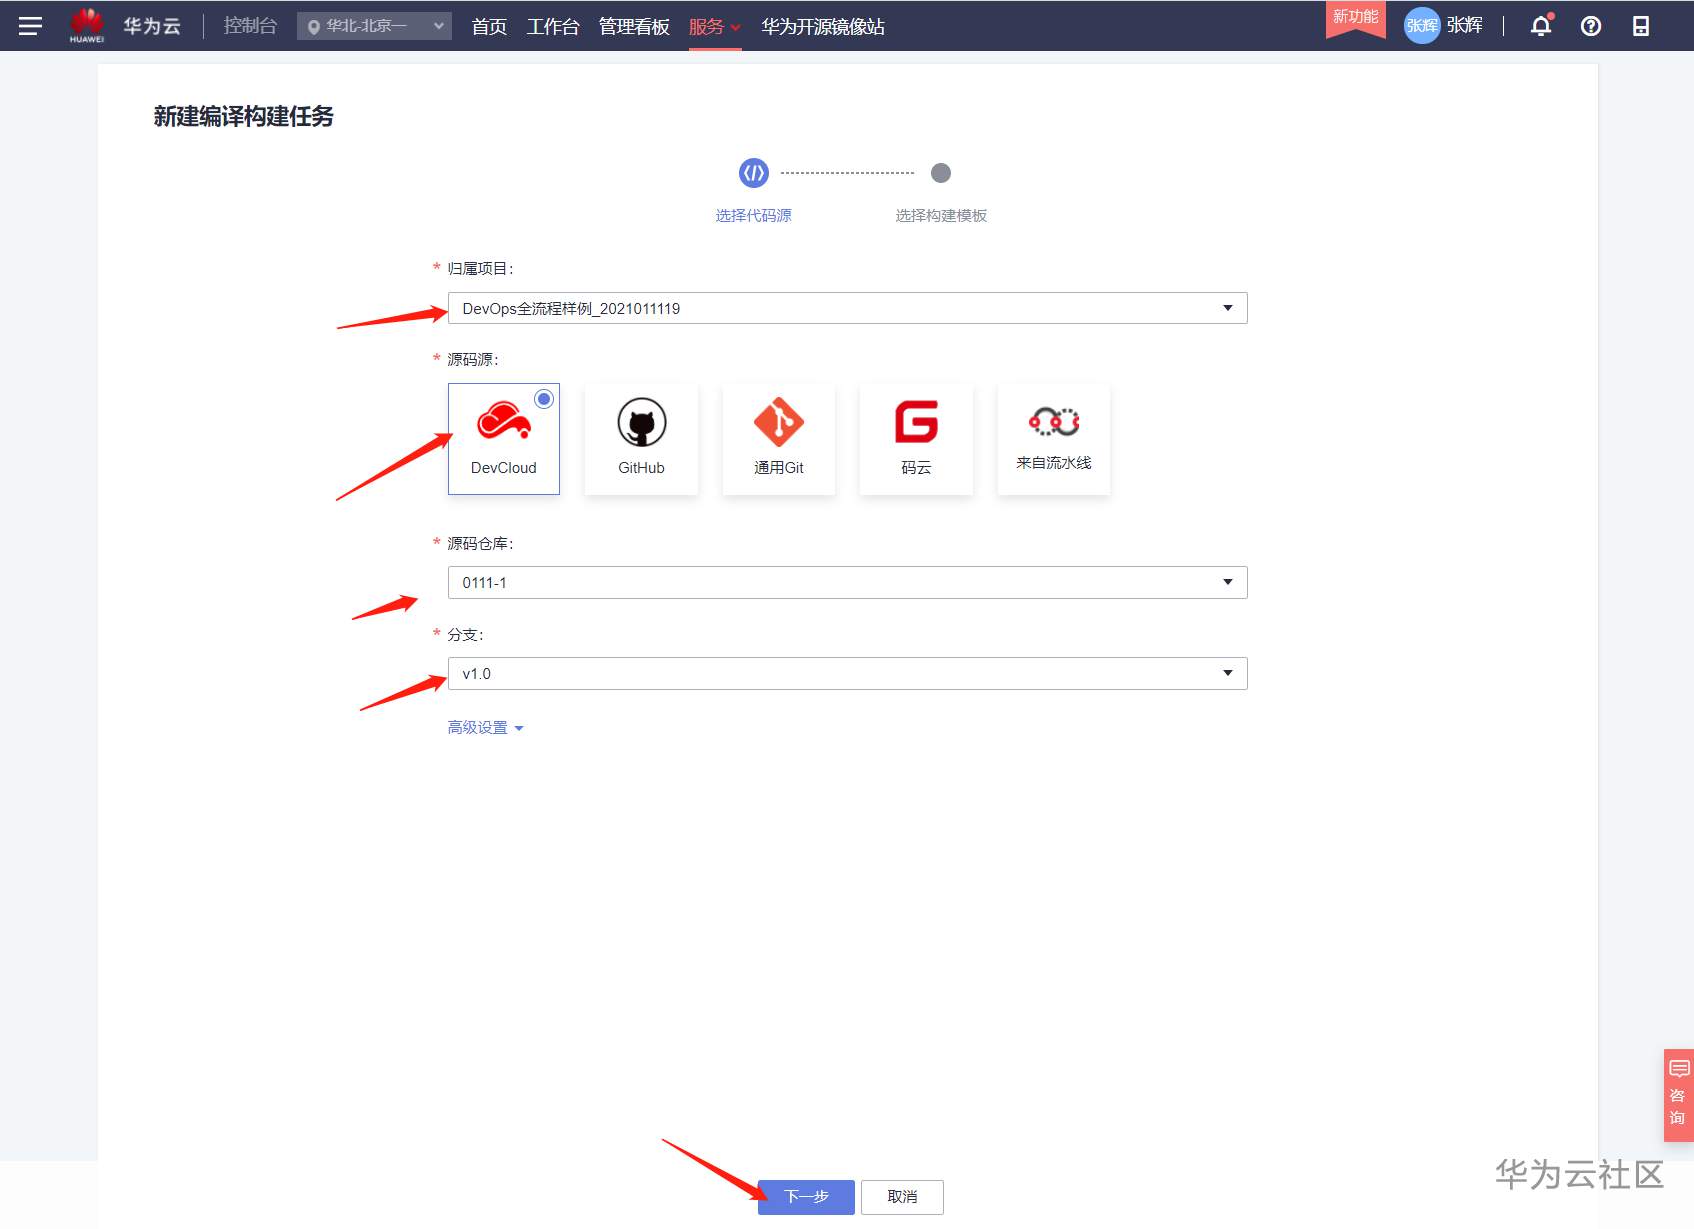Viewport: 1694px width, 1229px height.
Task: Open the help question mark icon
Action: 1591,26
